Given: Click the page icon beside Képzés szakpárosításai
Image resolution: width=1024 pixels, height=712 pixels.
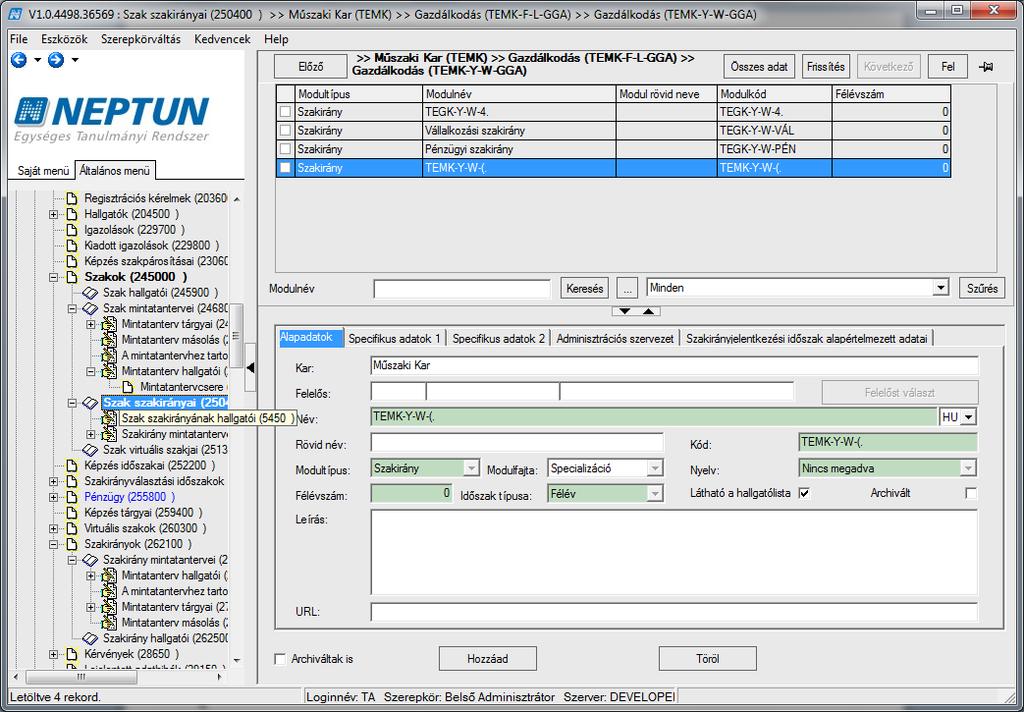Looking at the screenshot, I should pyautogui.click(x=73, y=261).
